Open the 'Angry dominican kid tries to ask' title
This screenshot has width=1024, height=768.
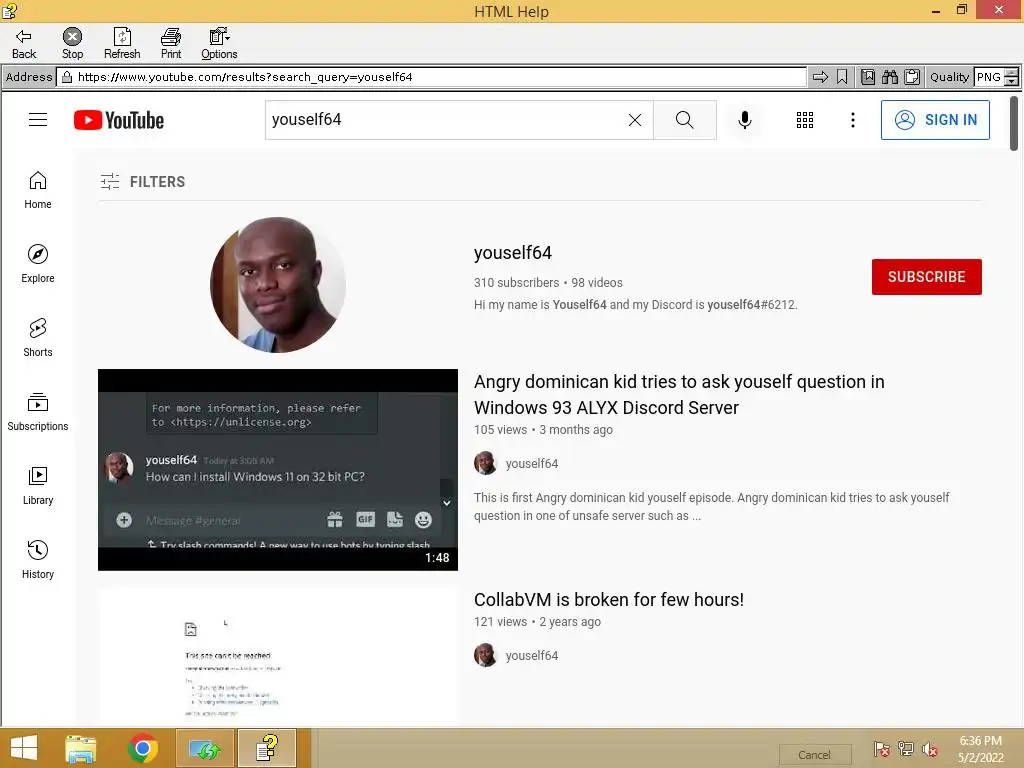pos(679,394)
